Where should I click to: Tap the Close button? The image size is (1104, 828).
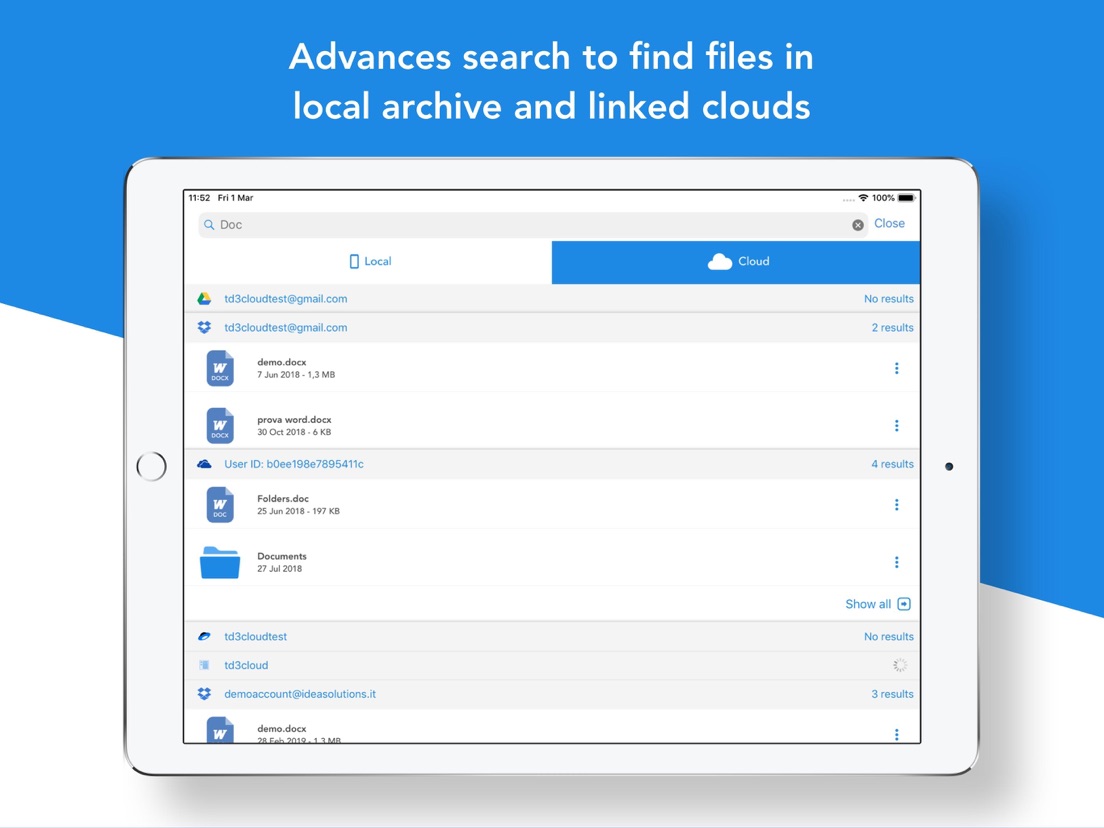(889, 223)
